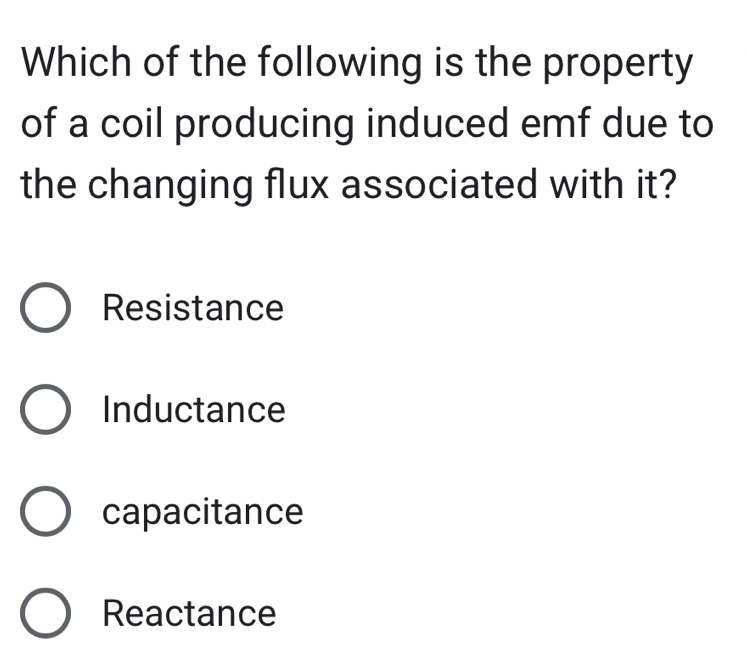Choose the capacitance radio circle
The image size is (747, 652).
pos(45,513)
